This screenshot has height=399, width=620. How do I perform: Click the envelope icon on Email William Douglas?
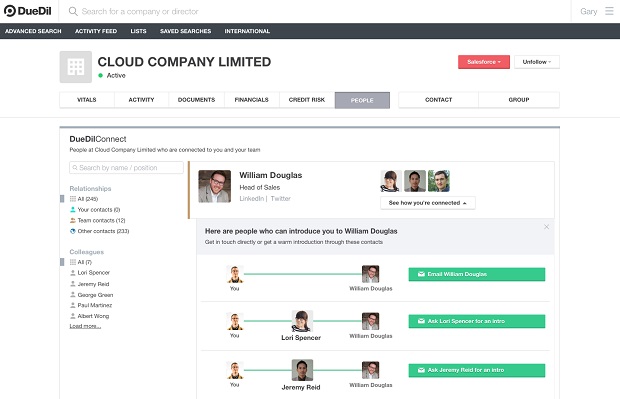coord(421,274)
